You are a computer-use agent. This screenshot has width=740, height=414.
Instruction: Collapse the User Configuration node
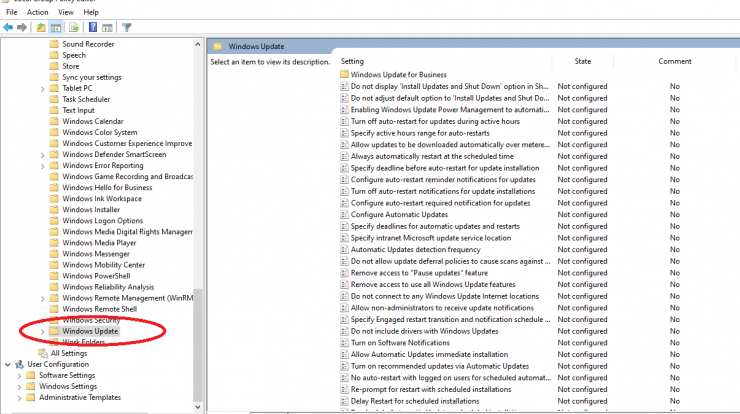click(x=8, y=364)
